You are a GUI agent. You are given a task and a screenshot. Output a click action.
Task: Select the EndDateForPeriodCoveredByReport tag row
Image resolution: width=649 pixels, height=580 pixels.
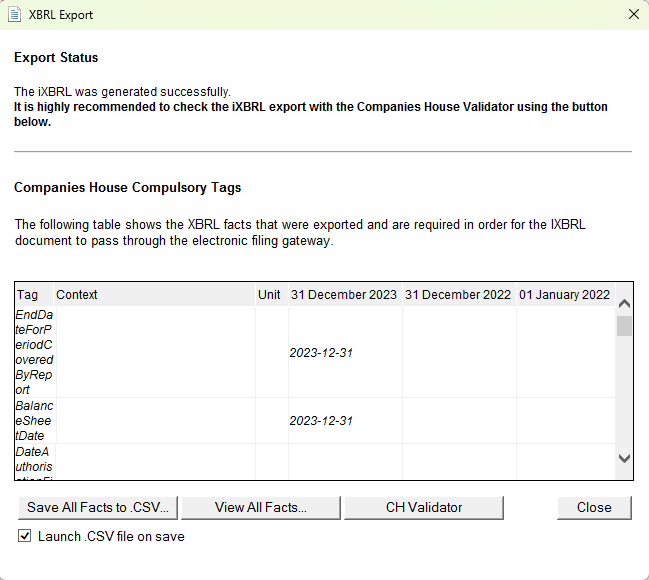(x=315, y=352)
